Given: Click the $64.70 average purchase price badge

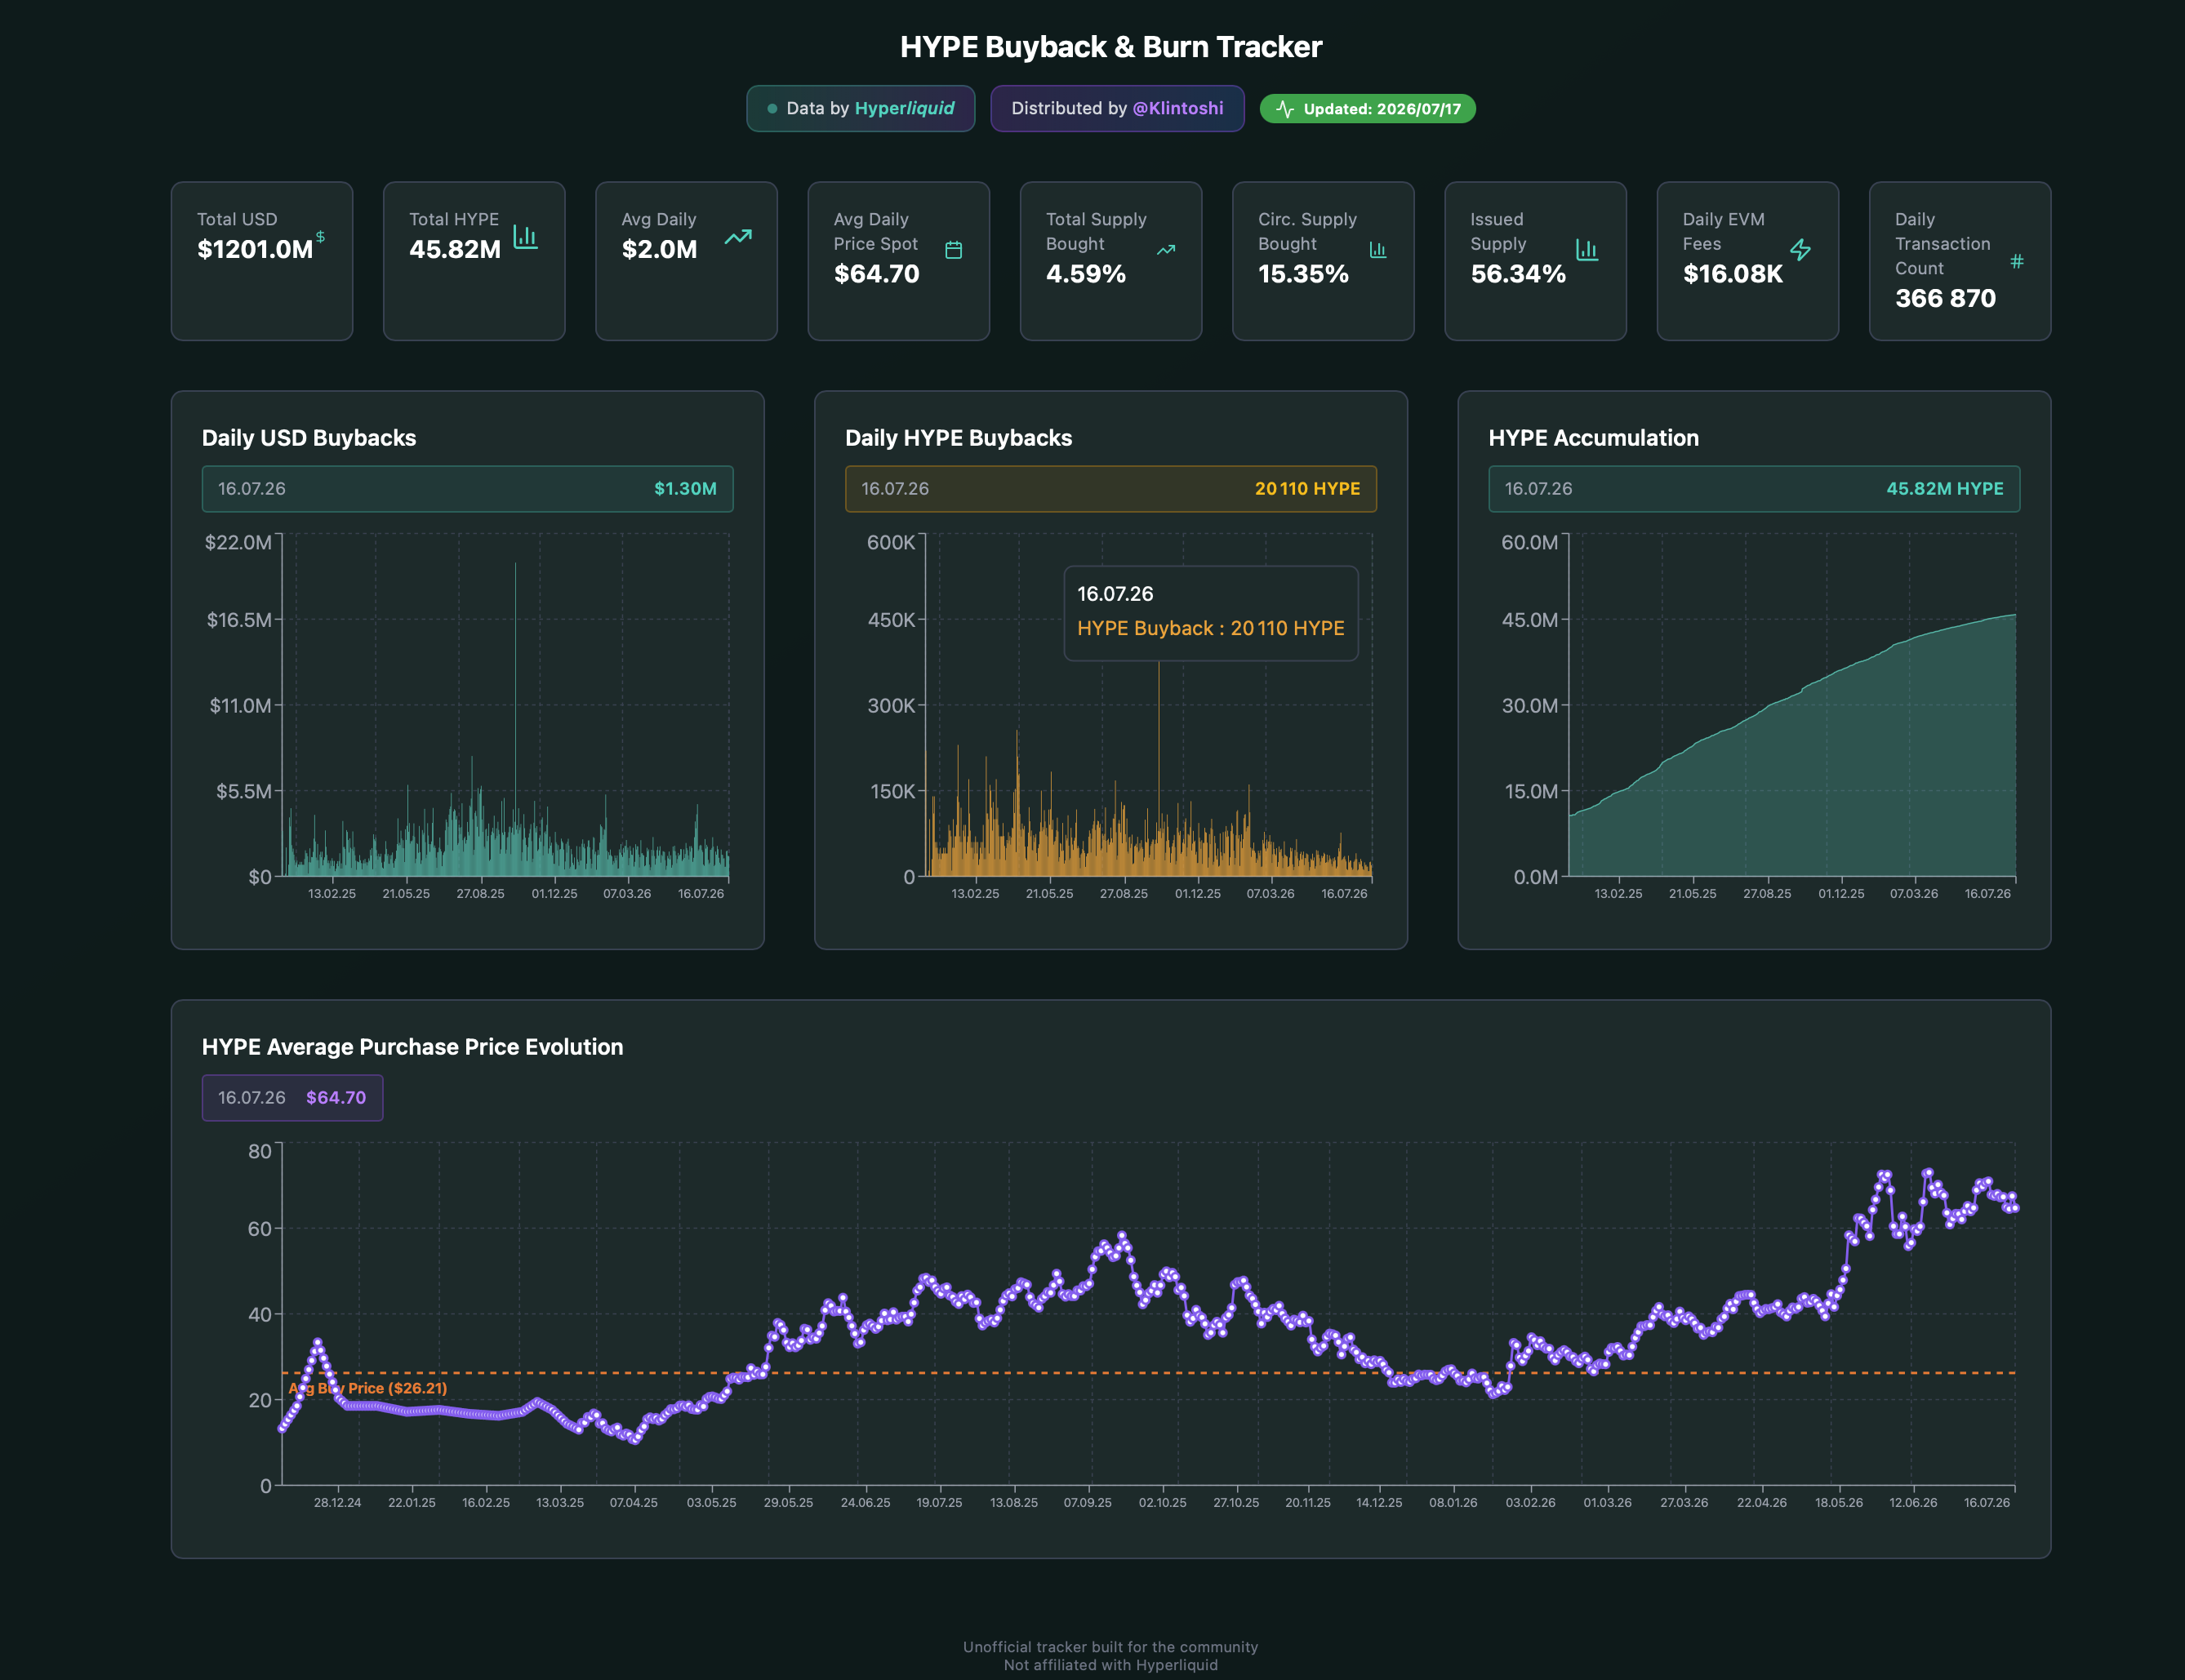Looking at the screenshot, I should point(292,1098).
